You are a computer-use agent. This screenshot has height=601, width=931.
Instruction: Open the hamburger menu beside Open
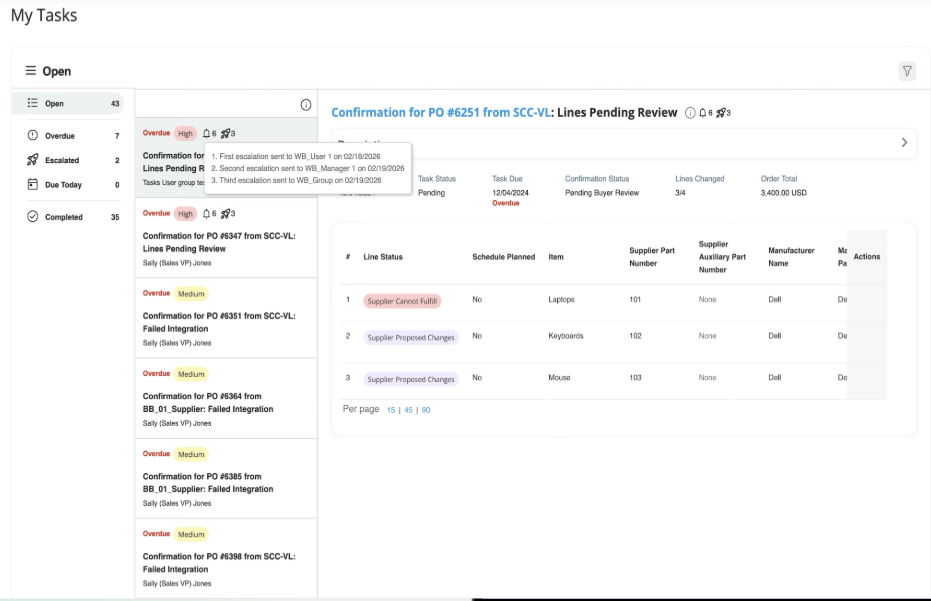pos(30,71)
